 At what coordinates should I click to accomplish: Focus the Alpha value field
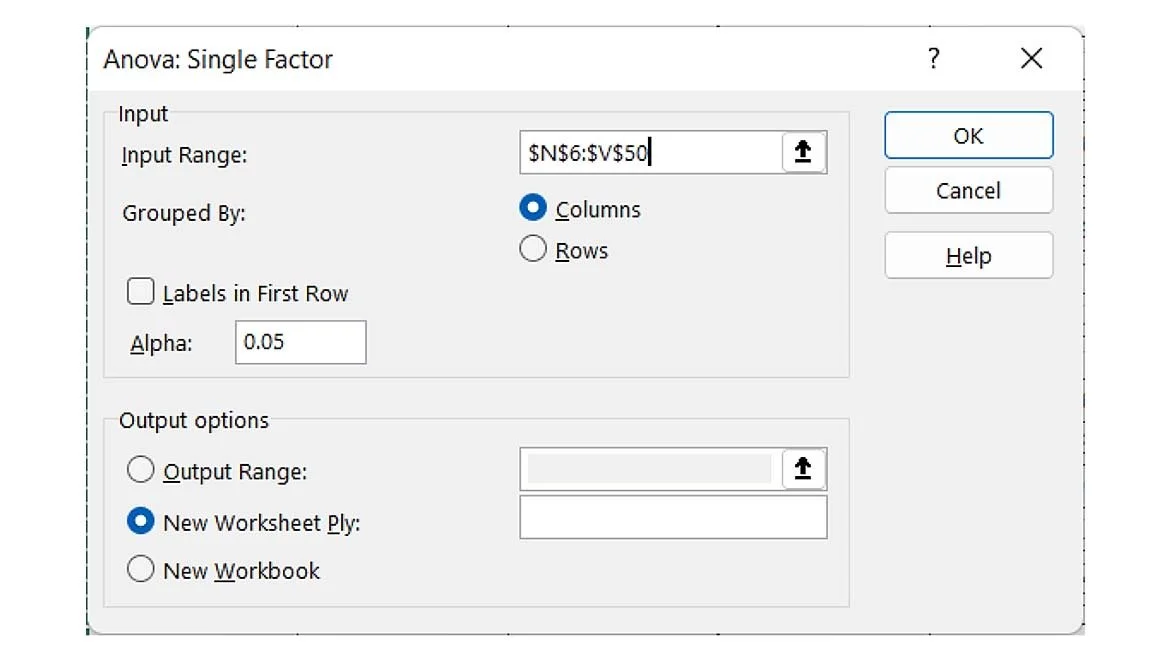pyautogui.click(x=300, y=342)
